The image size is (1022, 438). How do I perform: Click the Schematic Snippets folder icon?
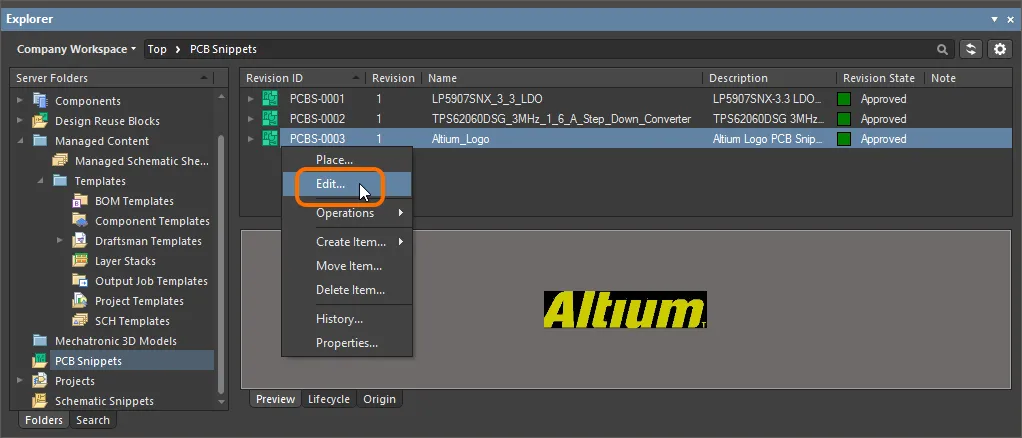coord(40,401)
